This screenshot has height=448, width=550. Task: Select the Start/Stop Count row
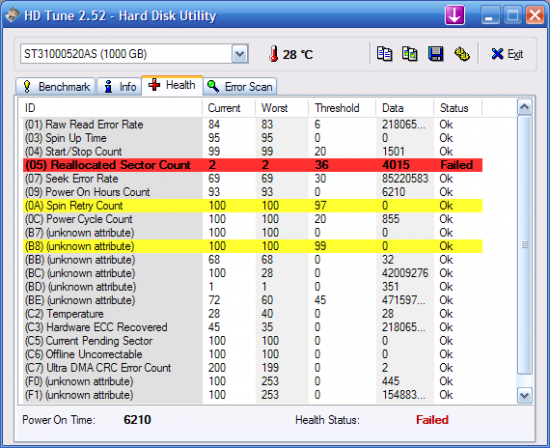[253, 152]
